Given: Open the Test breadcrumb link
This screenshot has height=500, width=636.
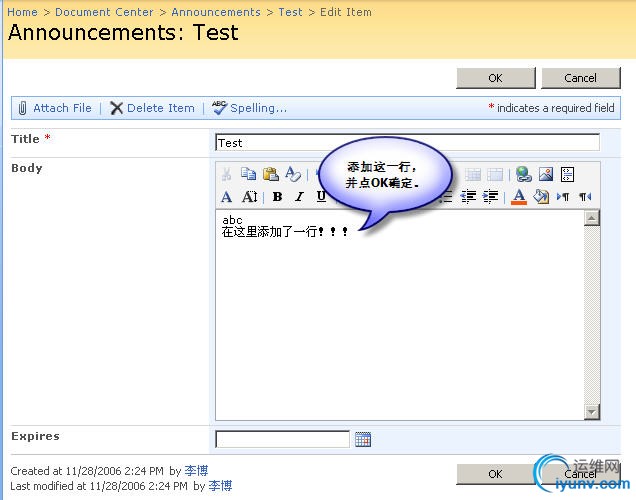Looking at the screenshot, I should (x=290, y=12).
